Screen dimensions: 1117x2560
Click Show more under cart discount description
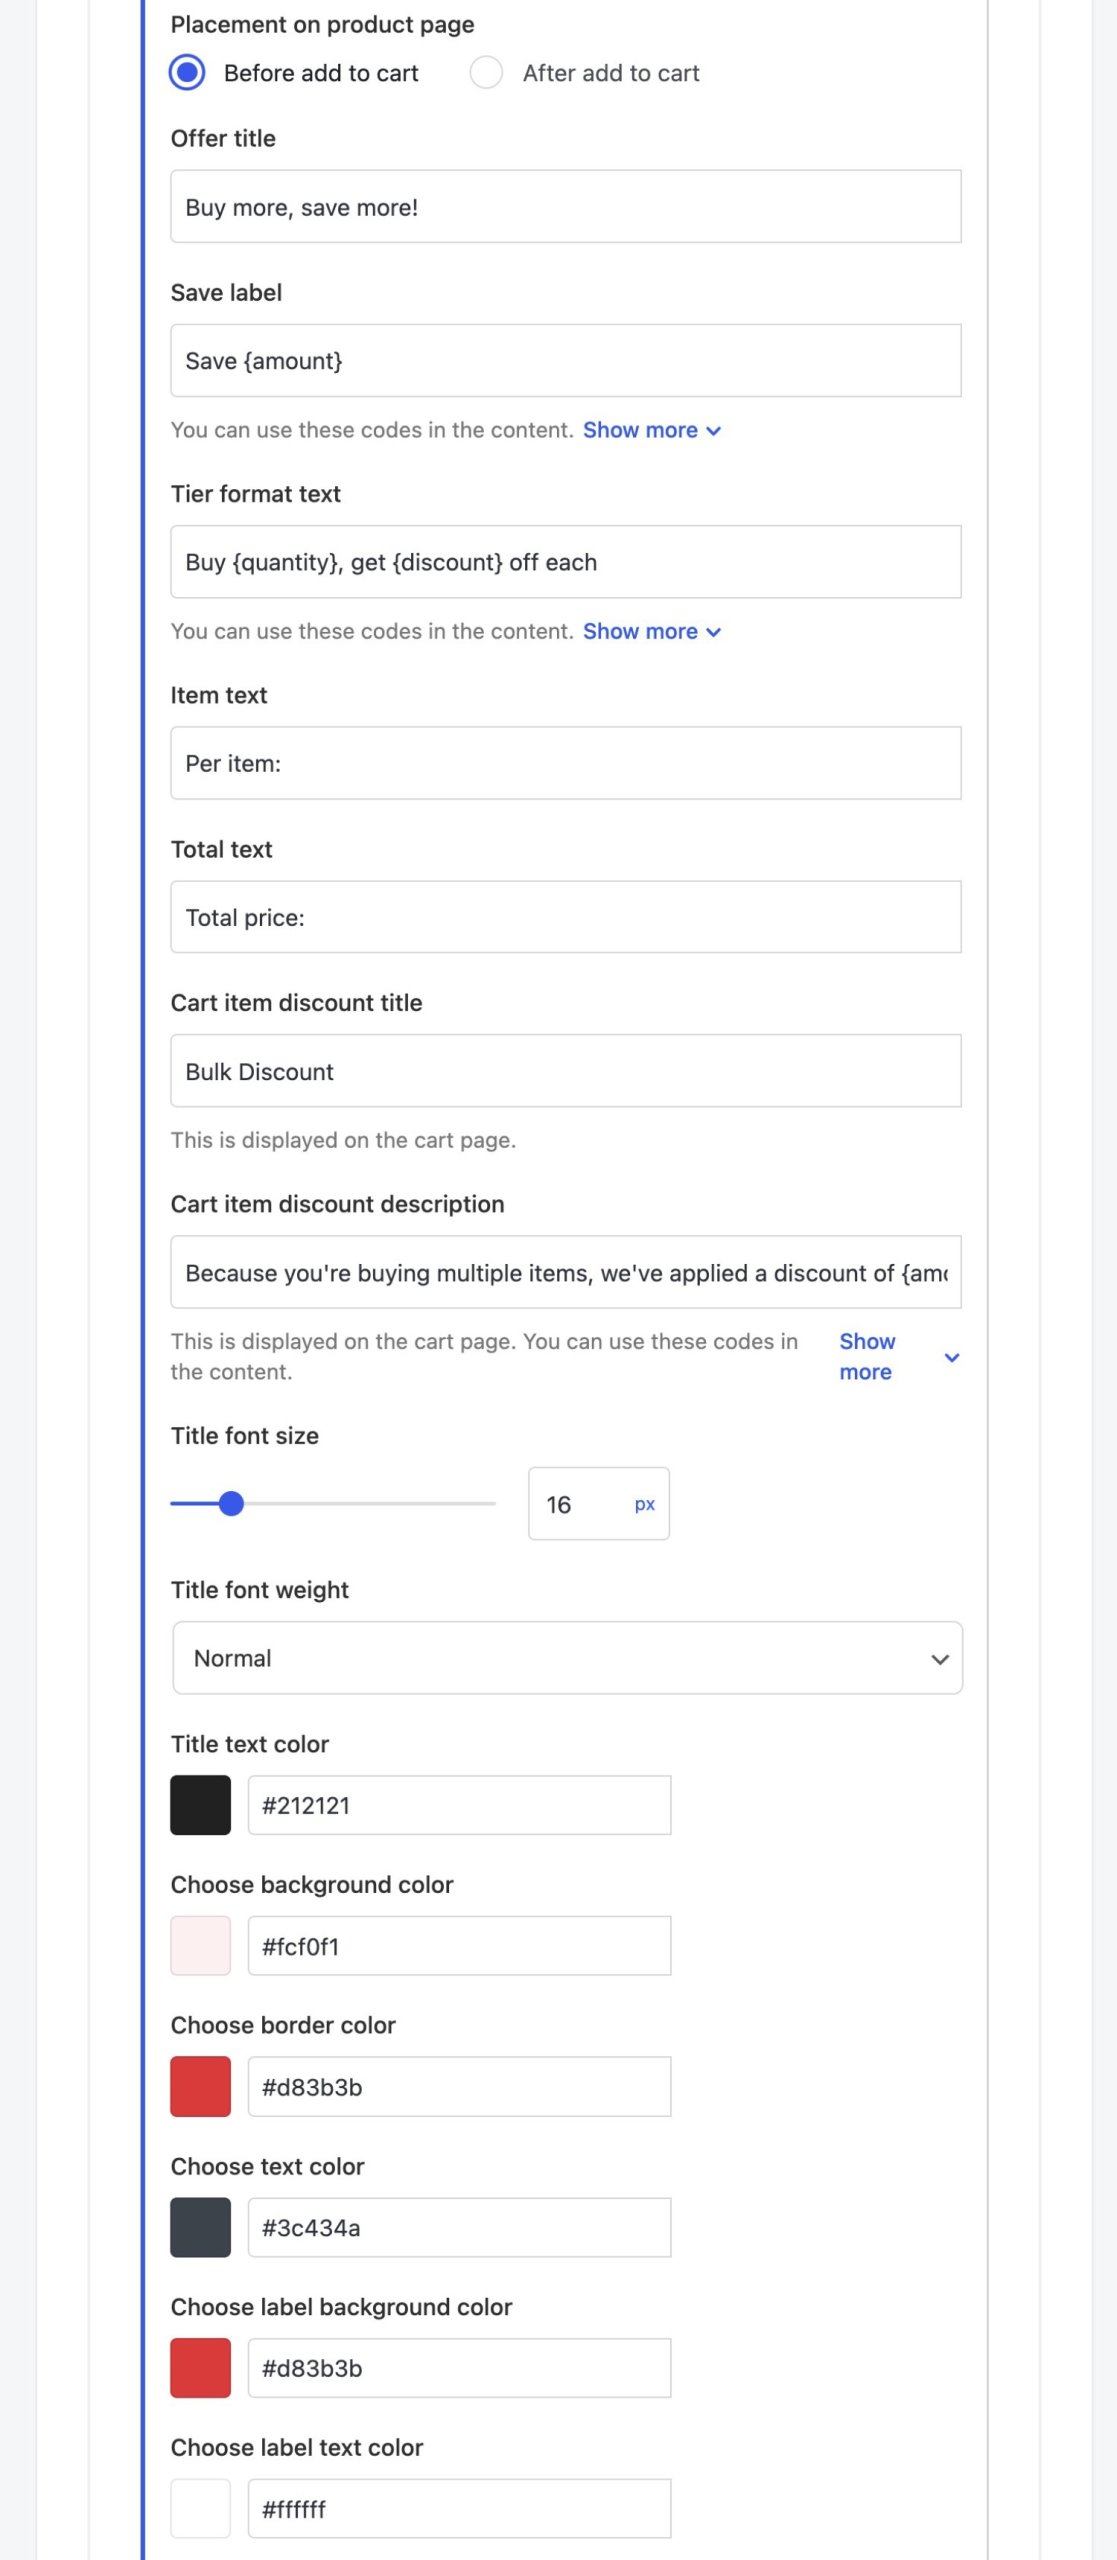click(867, 1356)
